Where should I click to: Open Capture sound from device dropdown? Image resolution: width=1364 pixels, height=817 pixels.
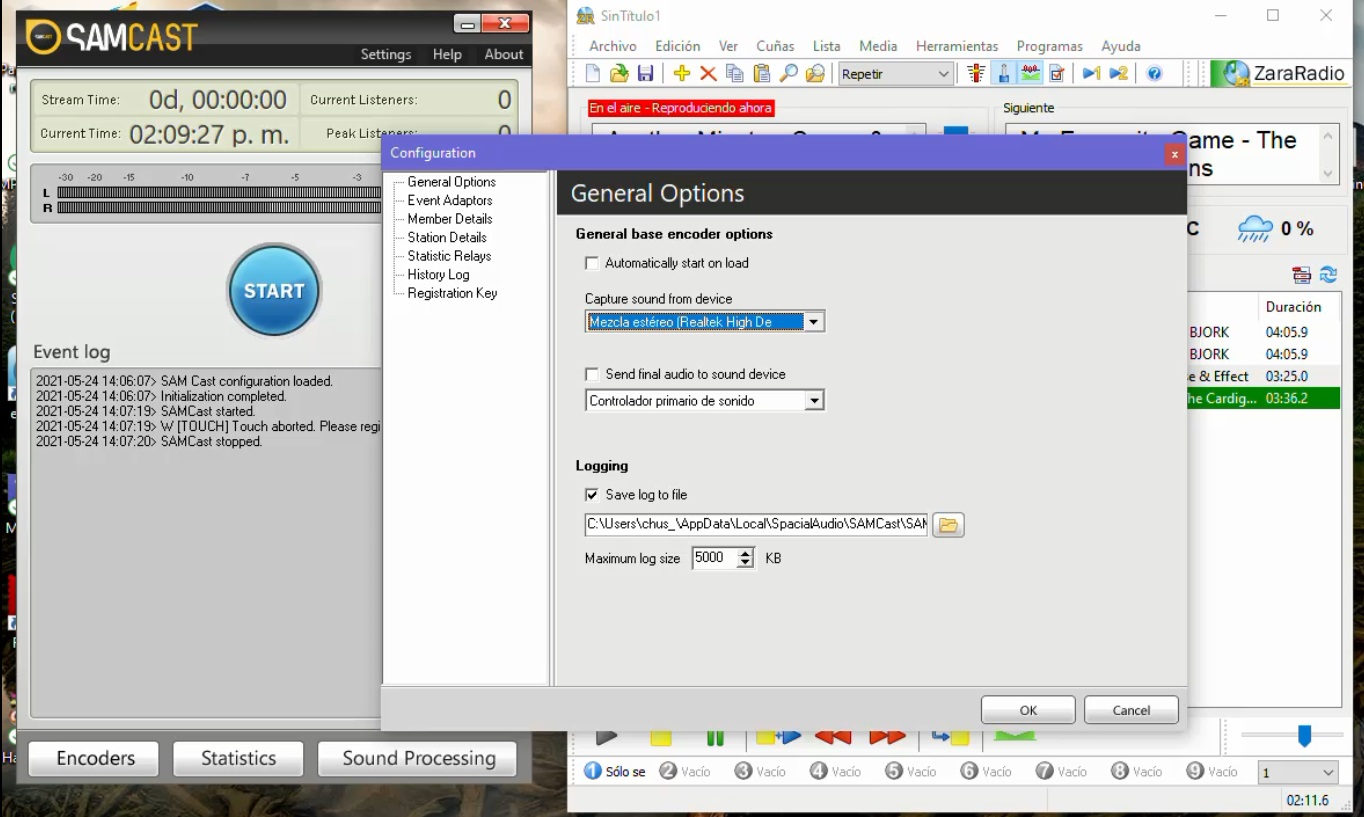tap(814, 322)
